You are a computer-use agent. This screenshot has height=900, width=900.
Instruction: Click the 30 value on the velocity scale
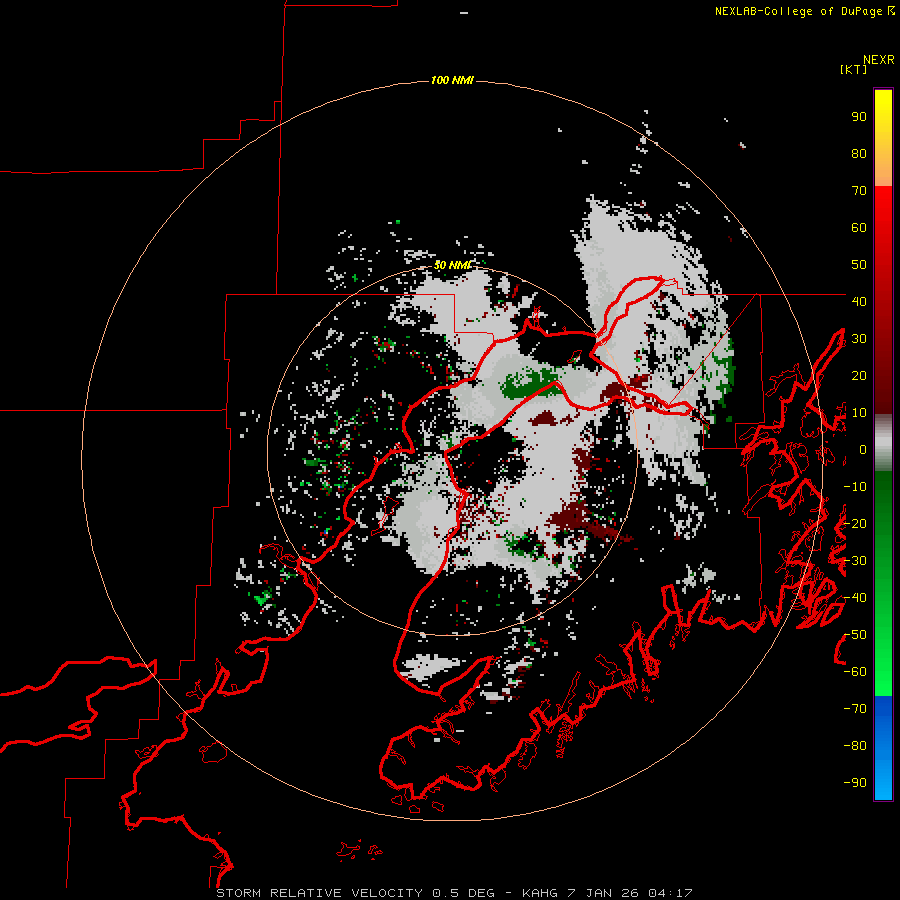tap(859, 339)
